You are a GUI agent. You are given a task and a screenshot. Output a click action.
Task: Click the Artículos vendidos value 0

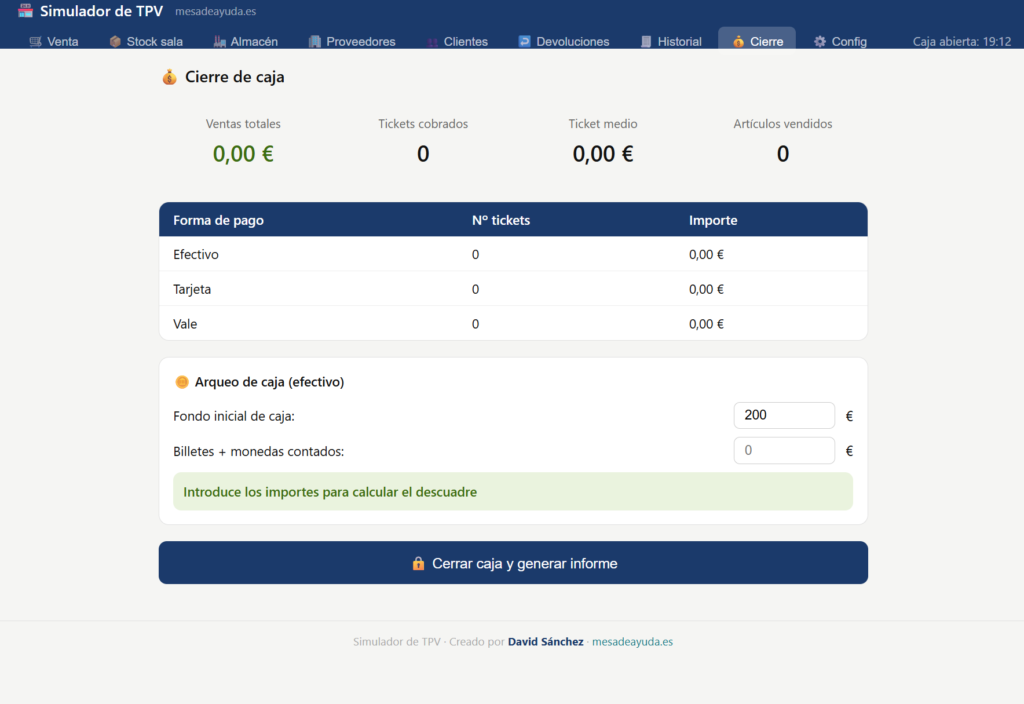tap(782, 153)
